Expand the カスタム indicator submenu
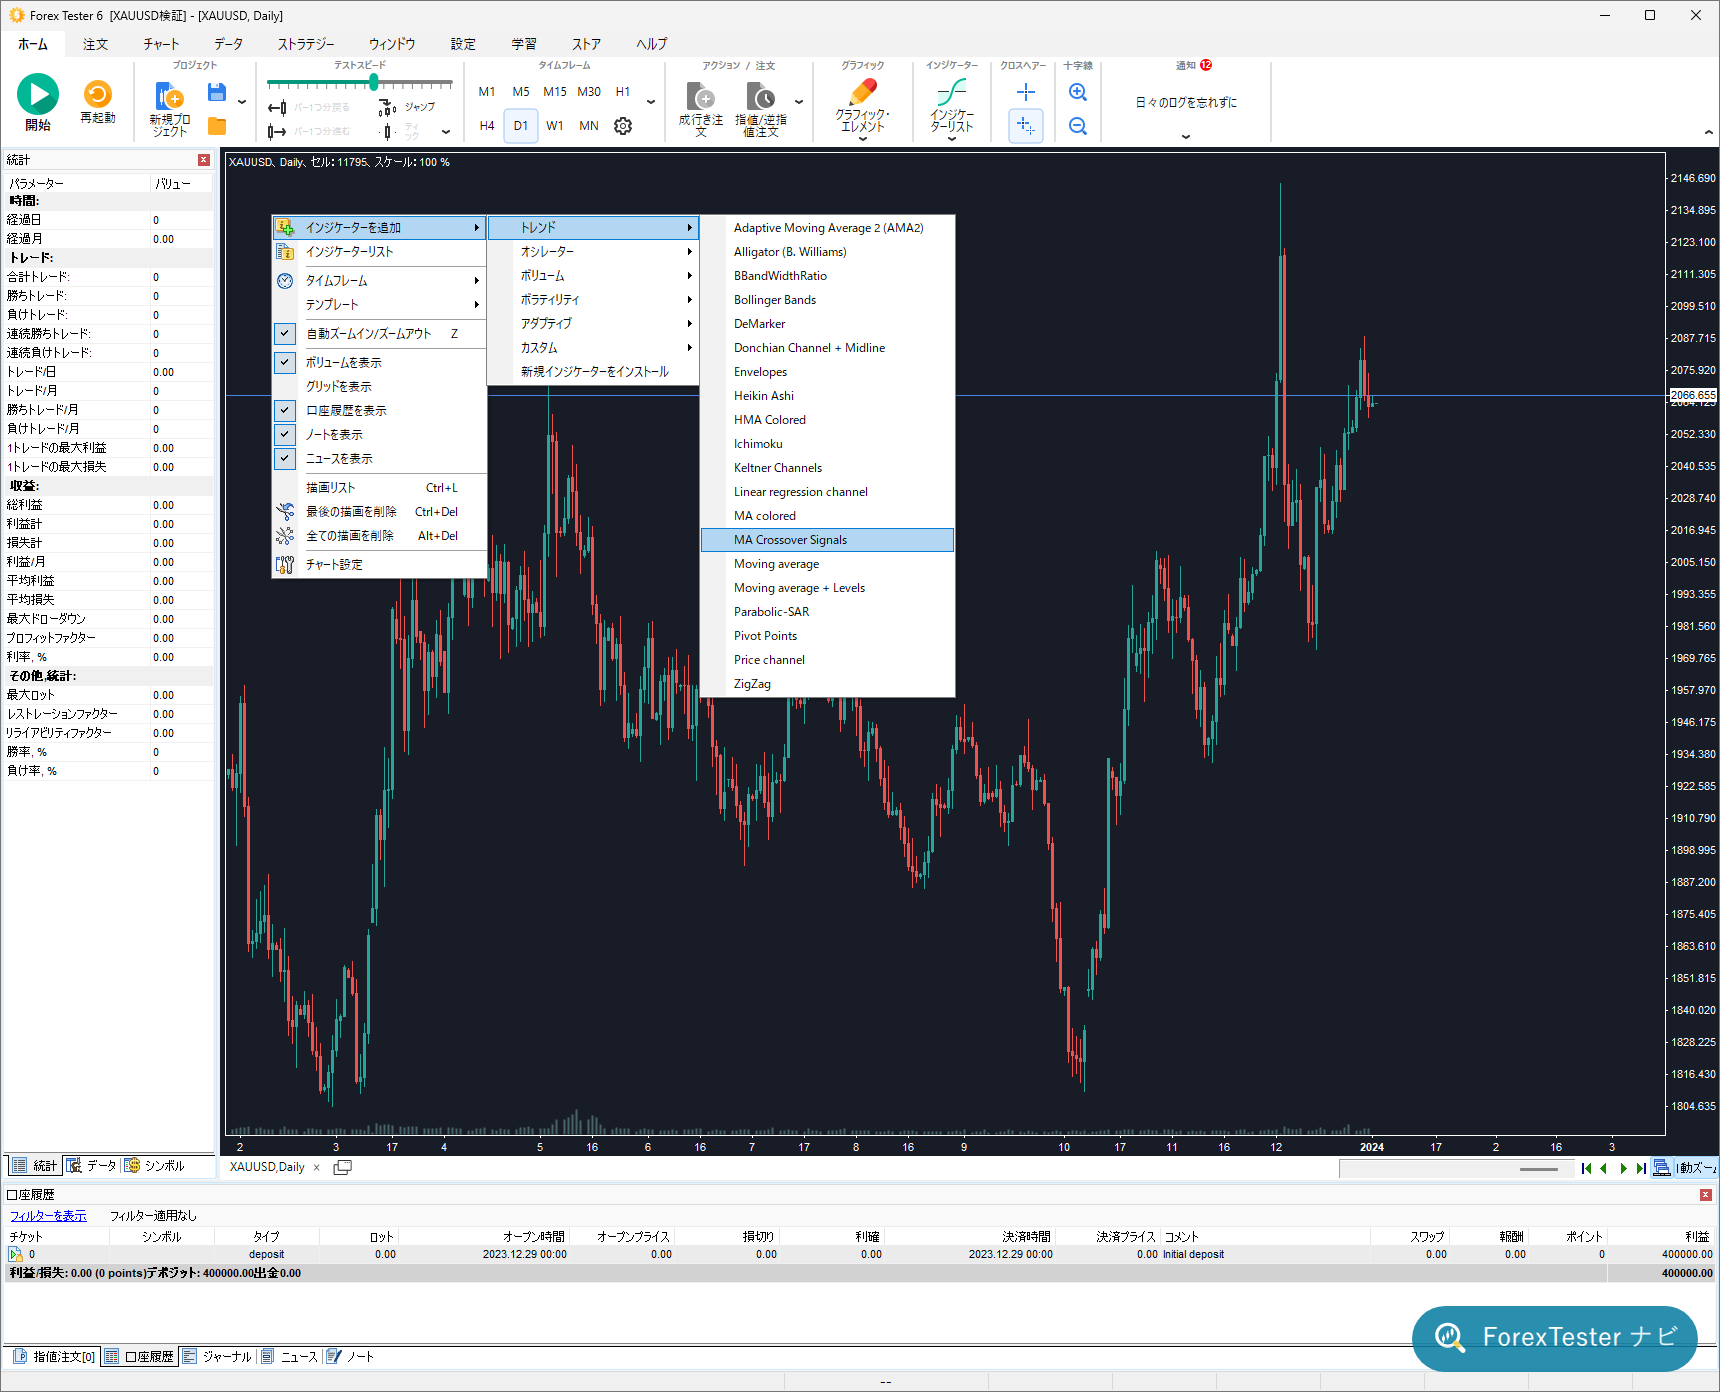This screenshot has width=1720, height=1392. 593,348
